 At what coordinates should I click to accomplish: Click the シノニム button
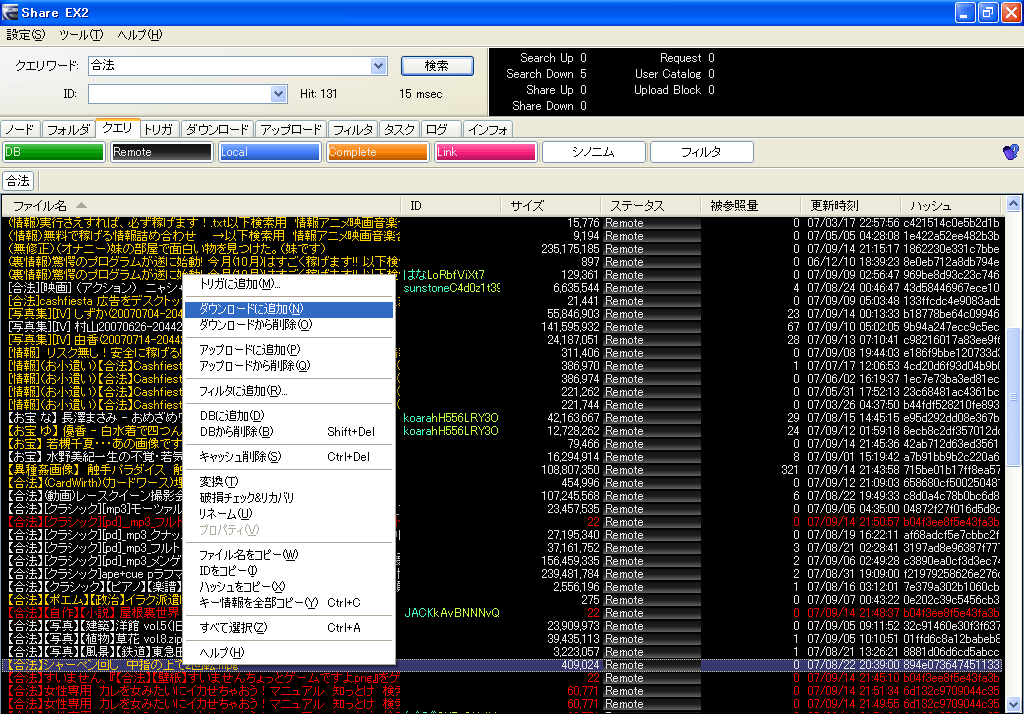(x=593, y=152)
